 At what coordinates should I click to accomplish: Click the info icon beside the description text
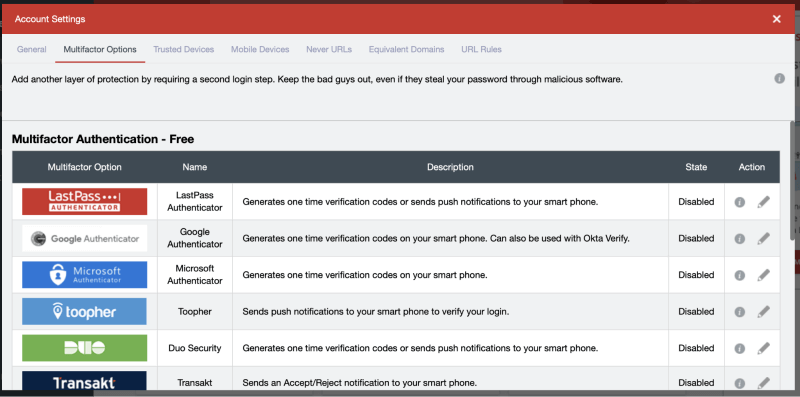779,79
